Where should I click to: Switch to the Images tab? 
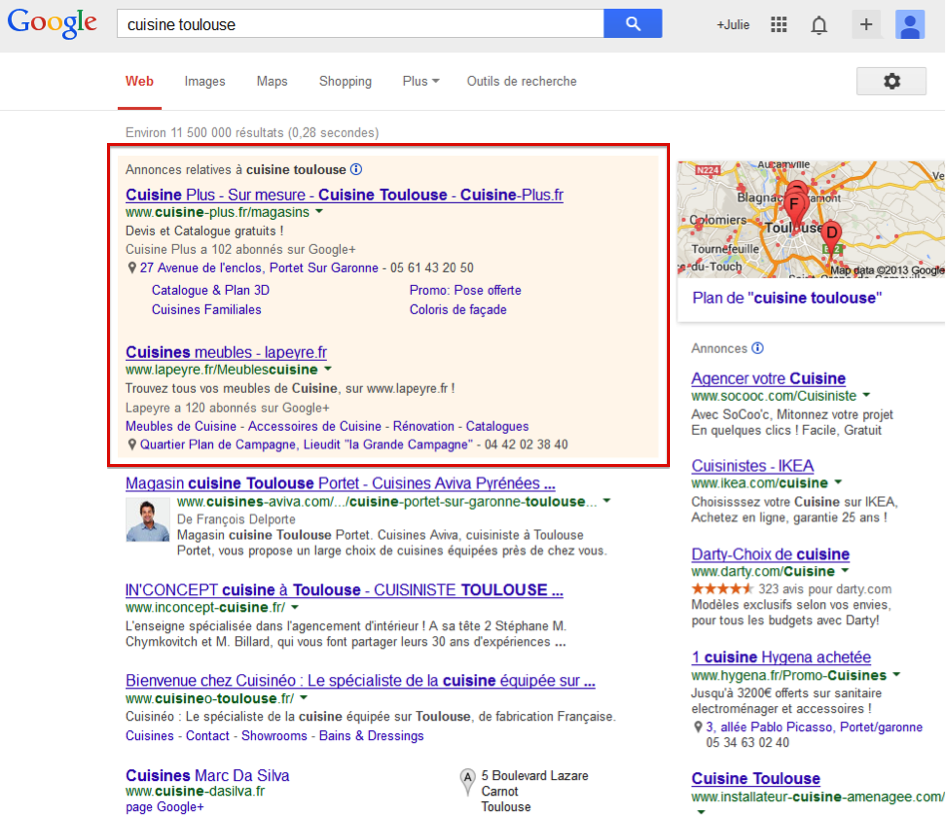pos(205,81)
